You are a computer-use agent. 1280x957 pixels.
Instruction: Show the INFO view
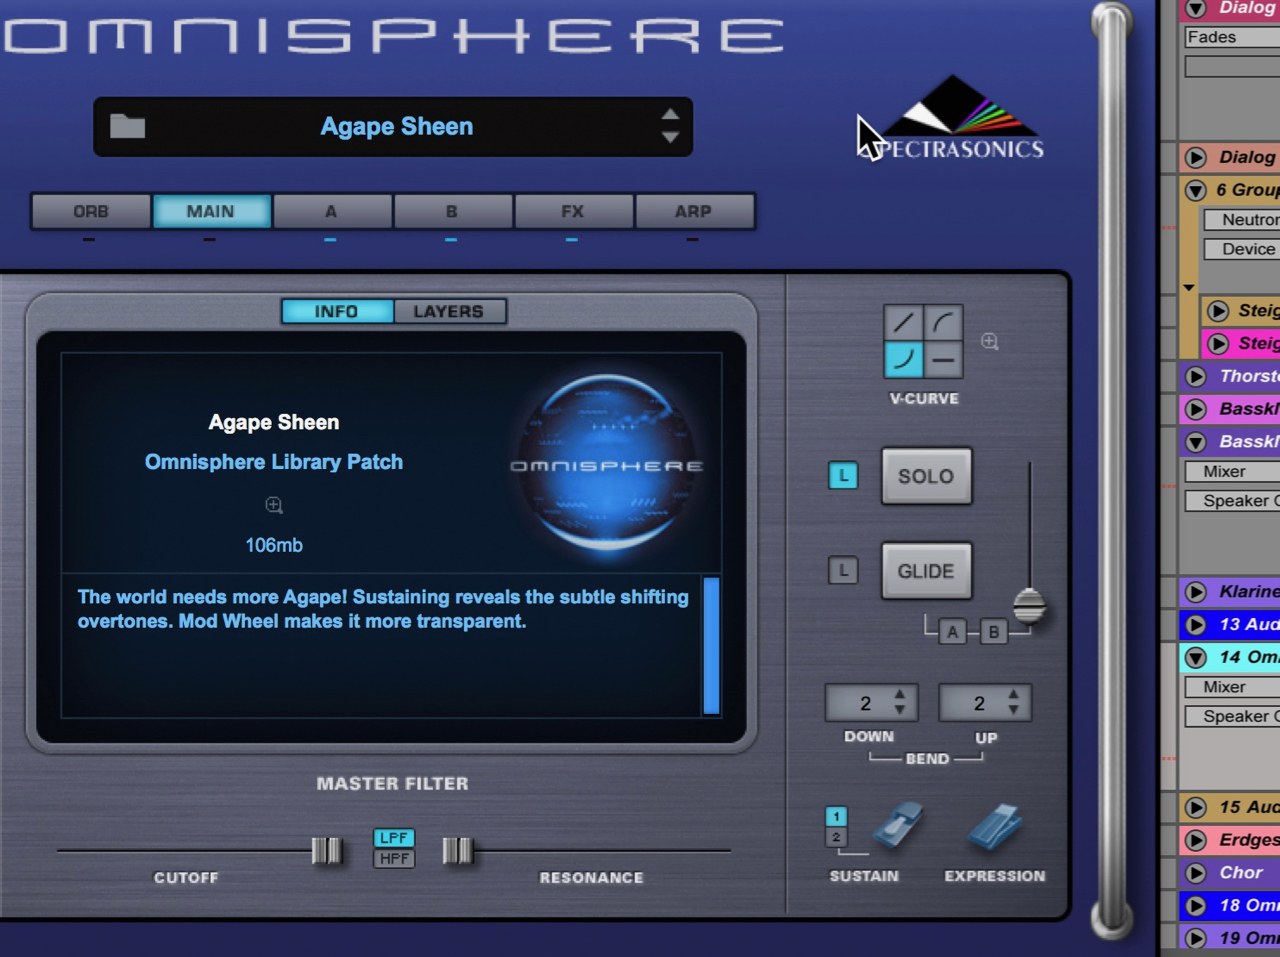pyautogui.click(x=337, y=312)
